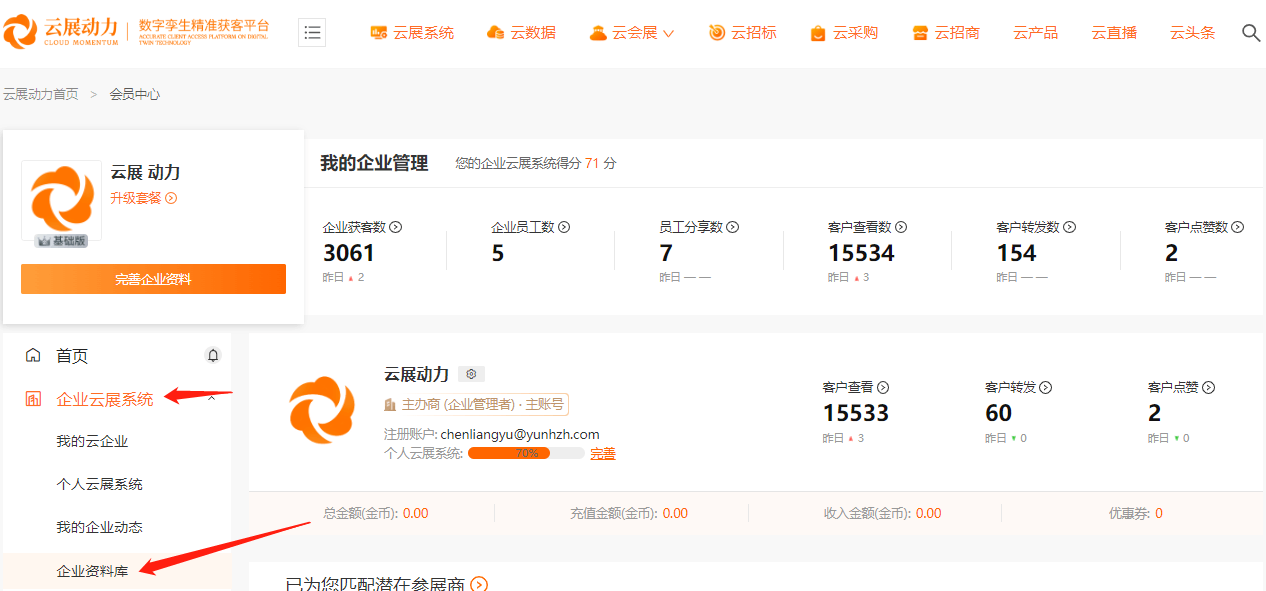Viewport: 1266px width, 591px height.
Task: Go to 云招标 navigation item
Action: pos(742,33)
